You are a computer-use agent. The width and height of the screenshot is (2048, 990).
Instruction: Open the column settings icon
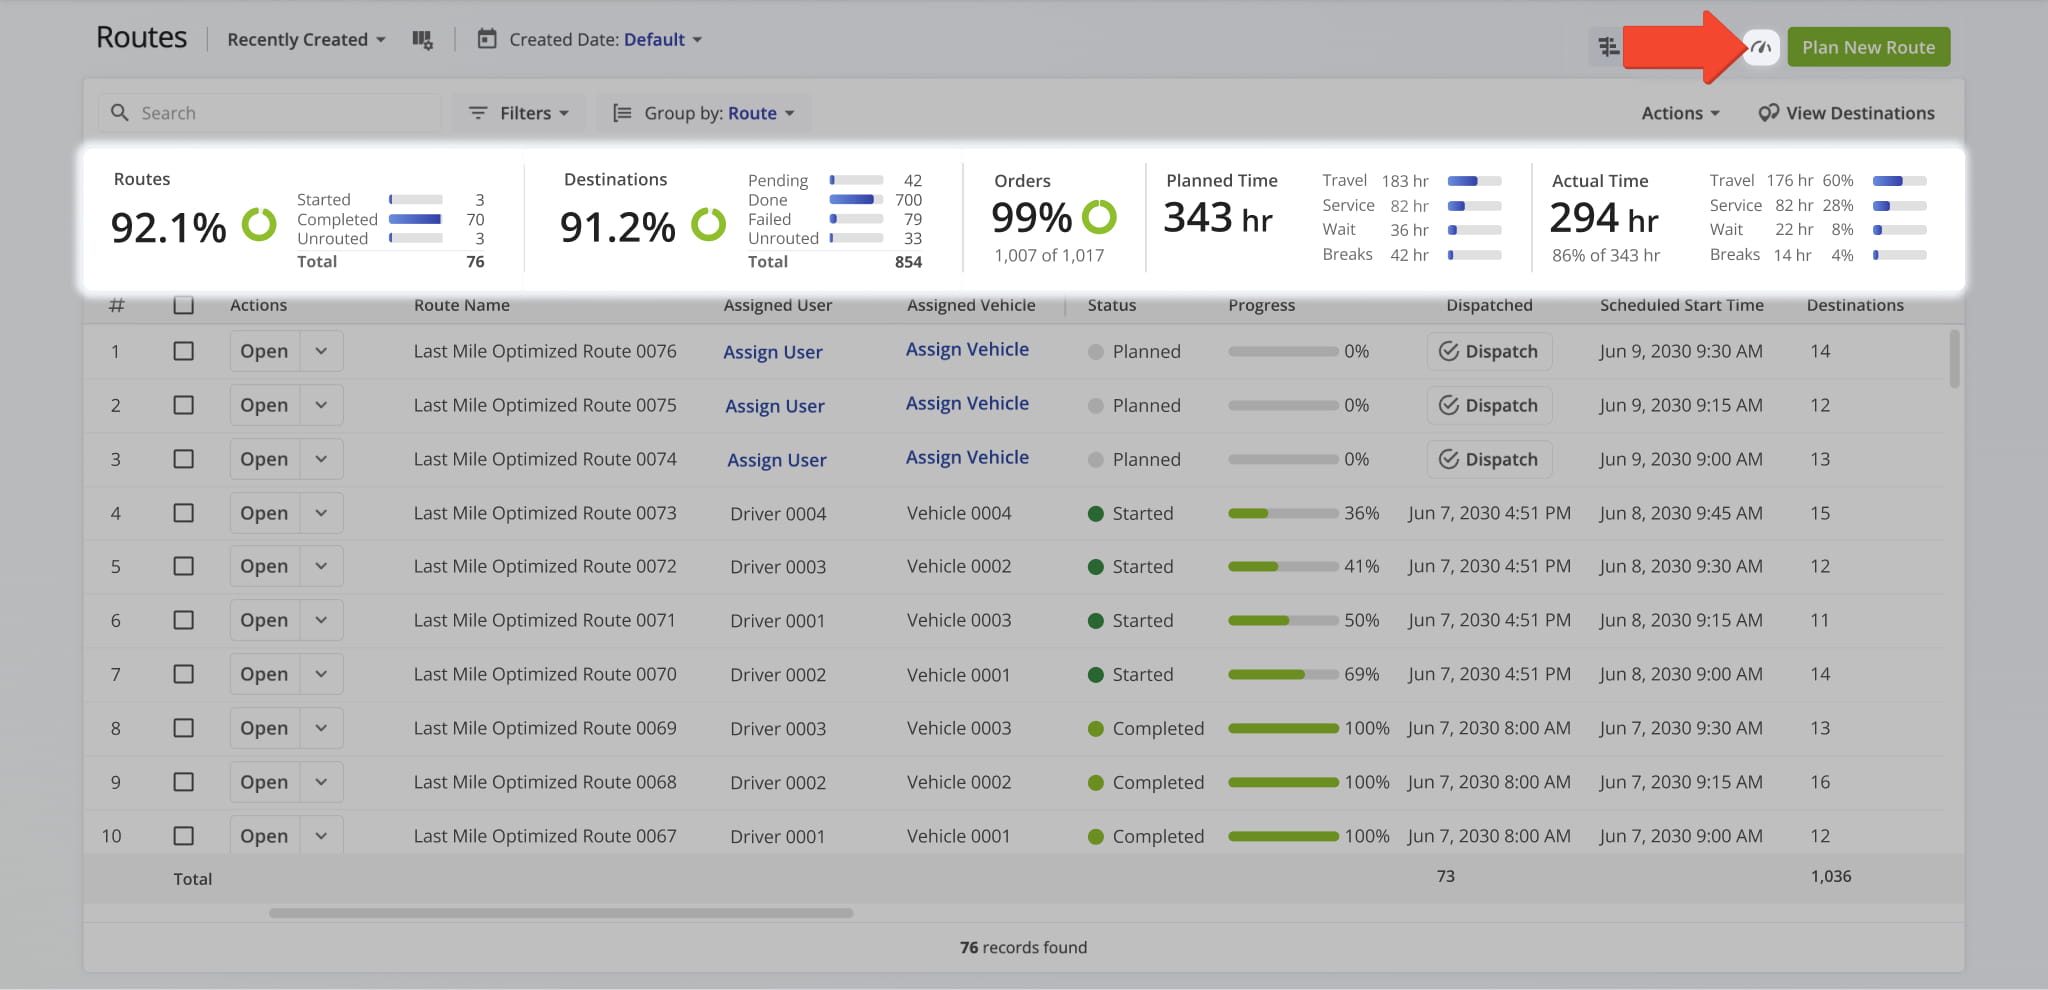coord(1608,47)
